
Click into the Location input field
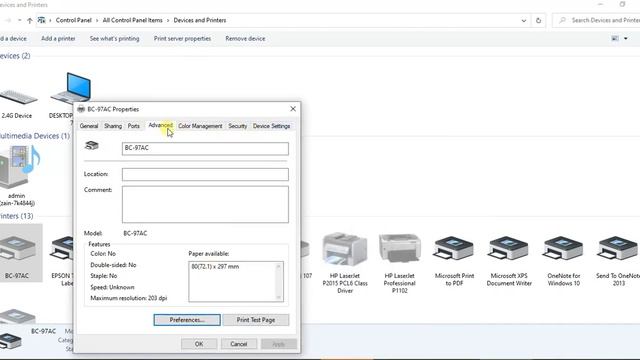[x=205, y=174]
